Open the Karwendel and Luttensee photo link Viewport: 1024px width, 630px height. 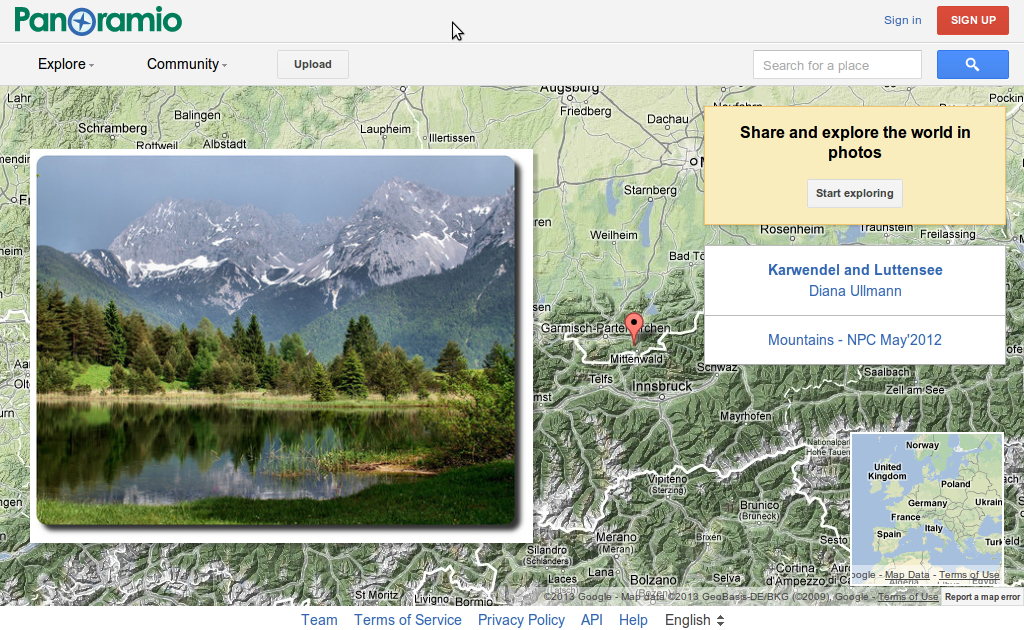coord(855,270)
